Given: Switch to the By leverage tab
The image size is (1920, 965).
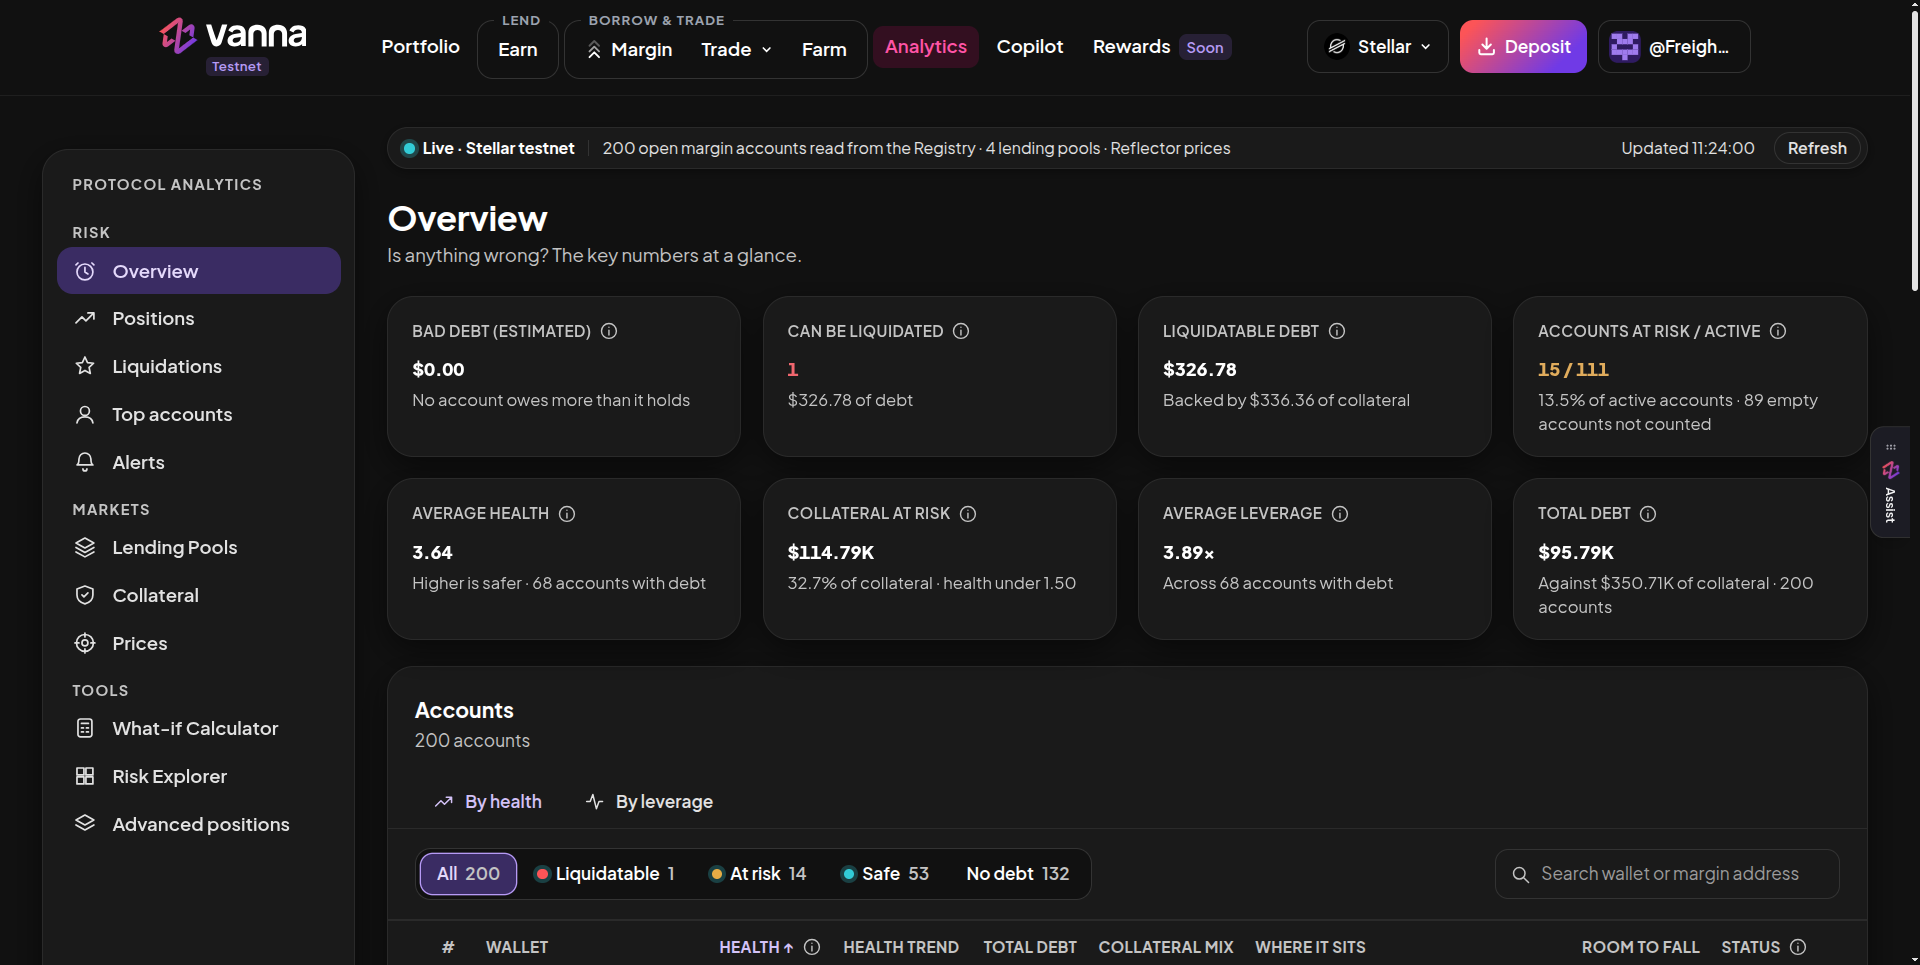Looking at the screenshot, I should [650, 802].
